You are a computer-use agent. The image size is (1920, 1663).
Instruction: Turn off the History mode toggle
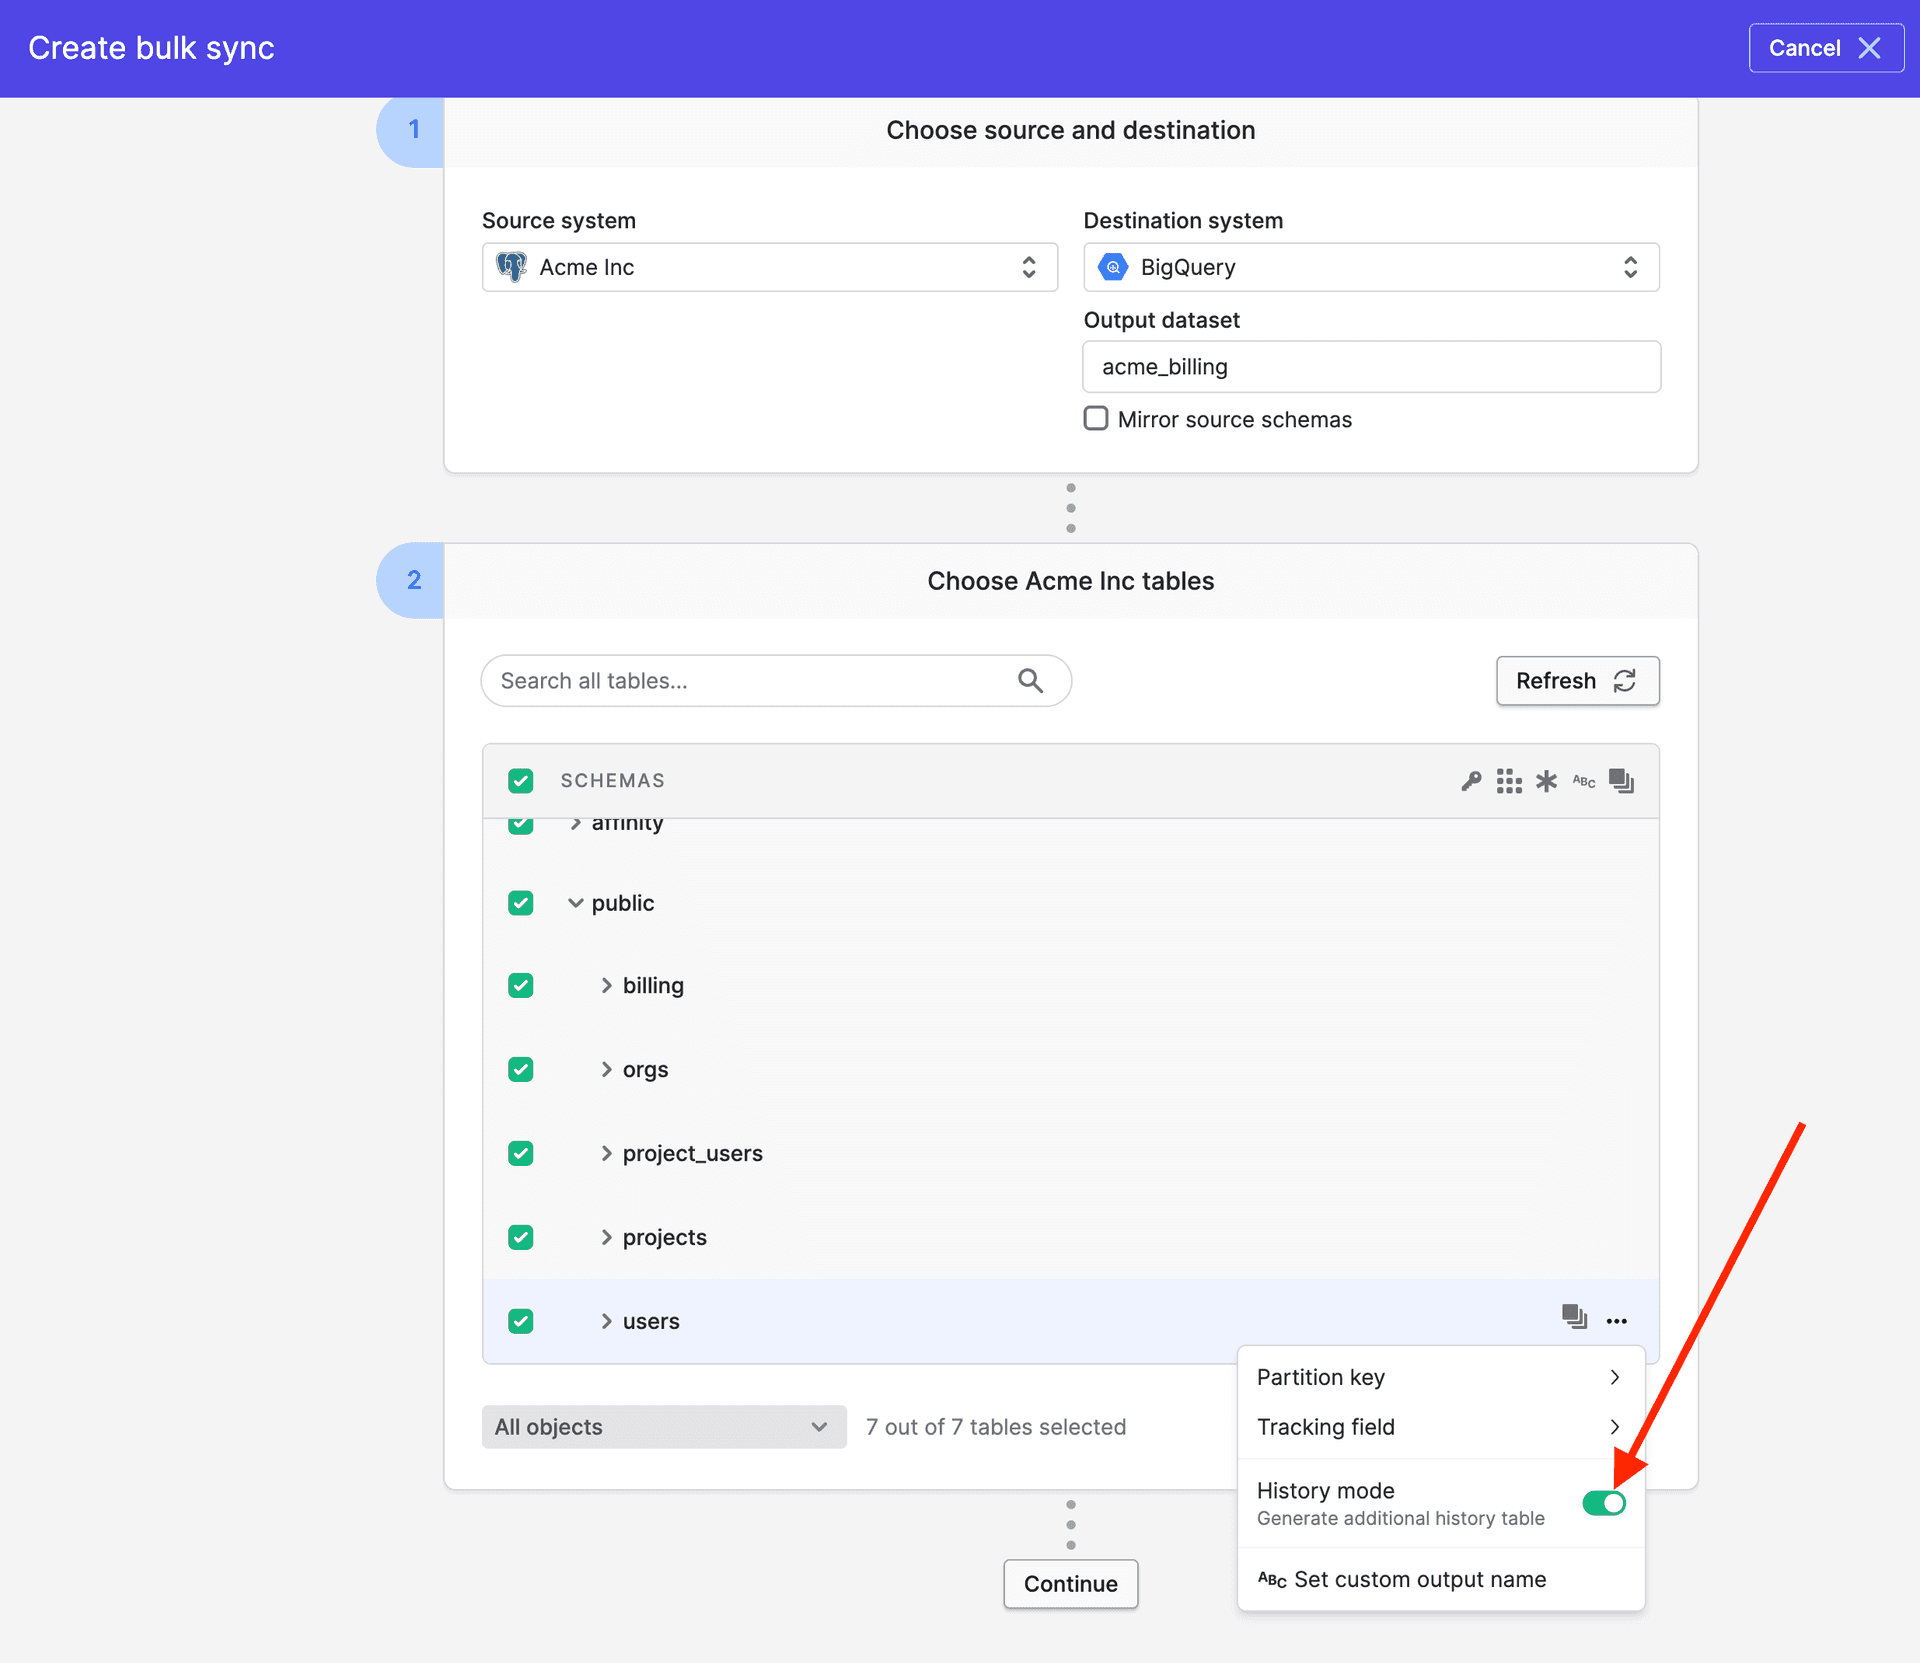(x=1604, y=1503)
